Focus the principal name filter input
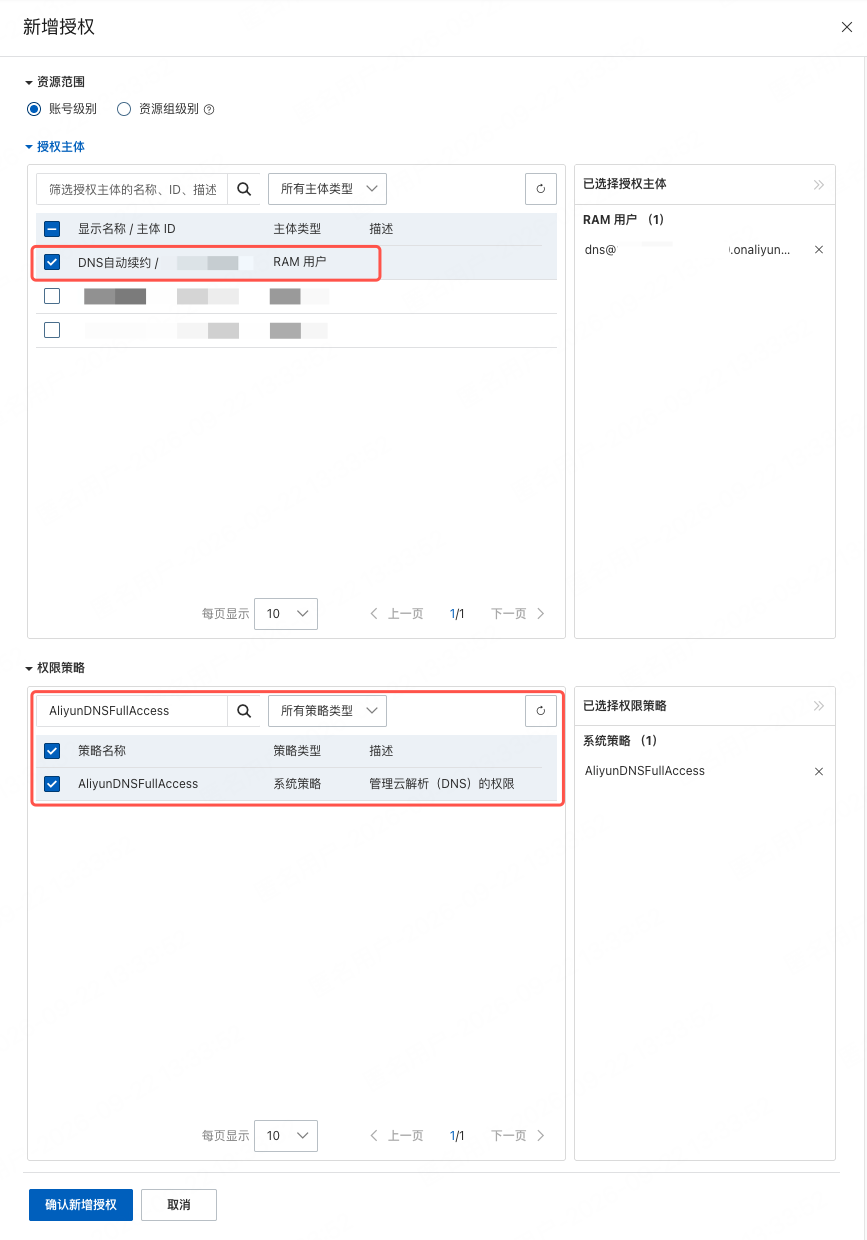Image resolution: width=867 pixels, height=1240 pixels. click(x=133, y=189)
